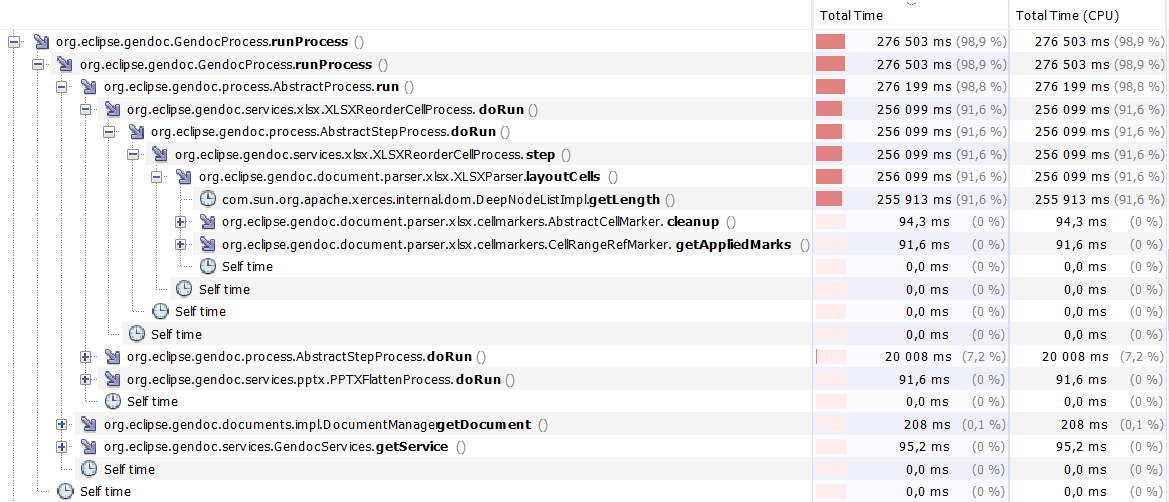This screenshot has width=1169, height=502.
Task: Click the method icon beside AbstractCellMarker.cleanup
Action: 207,222
